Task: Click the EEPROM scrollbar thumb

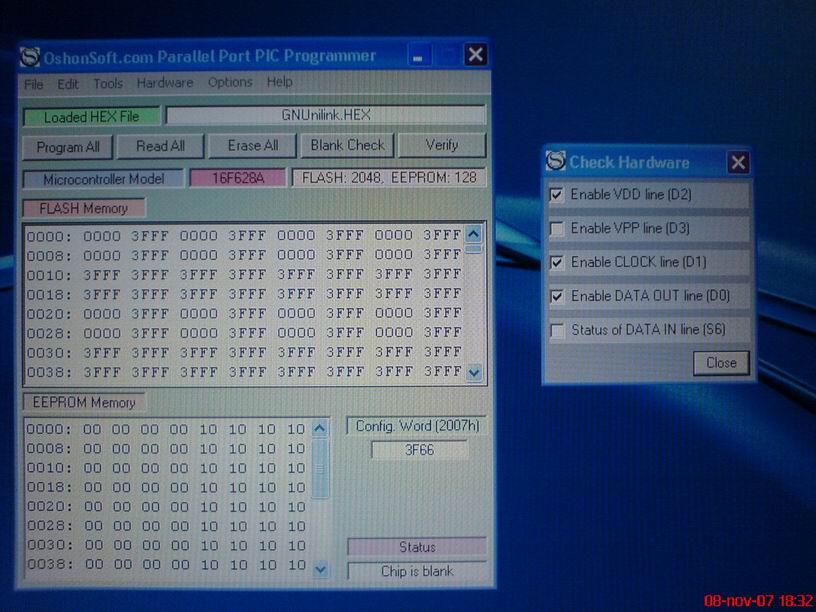Action: [x=320, y=468]
